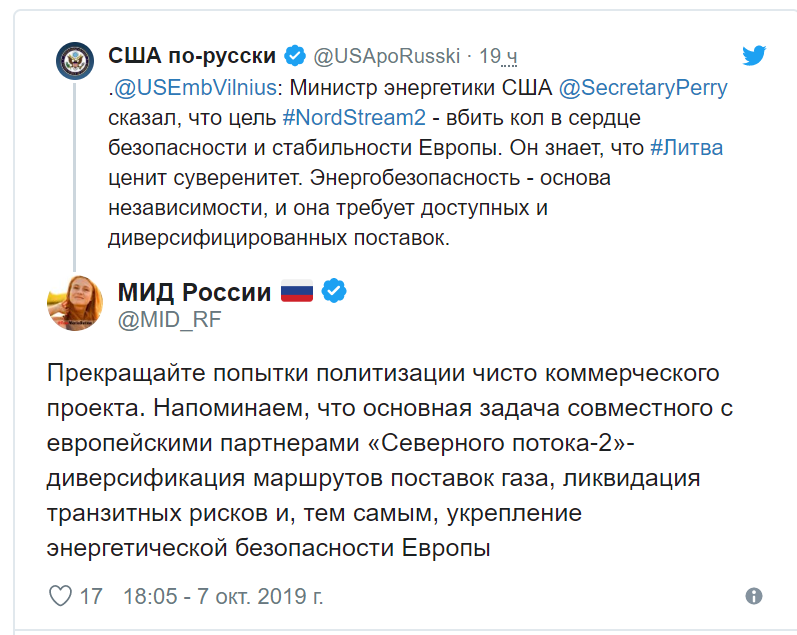
Task: Click the МИД России reply text body
Action: click(390, 460)
